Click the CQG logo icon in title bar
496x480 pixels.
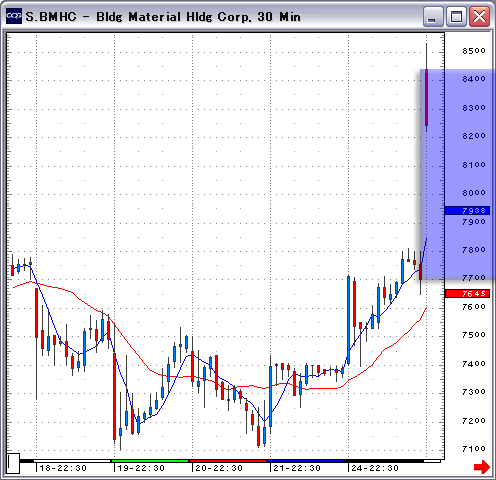coord(14,16)
